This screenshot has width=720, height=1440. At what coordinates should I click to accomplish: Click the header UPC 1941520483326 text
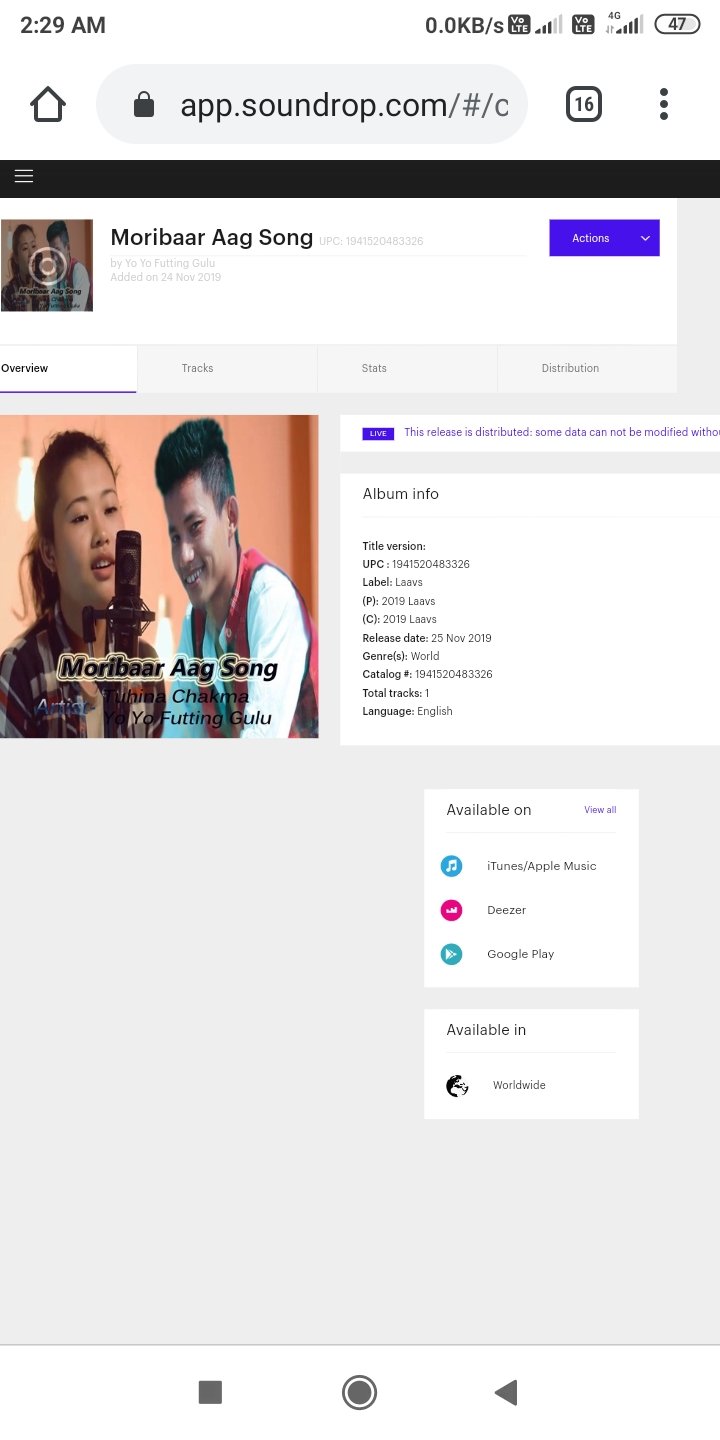tap(371, 241)
